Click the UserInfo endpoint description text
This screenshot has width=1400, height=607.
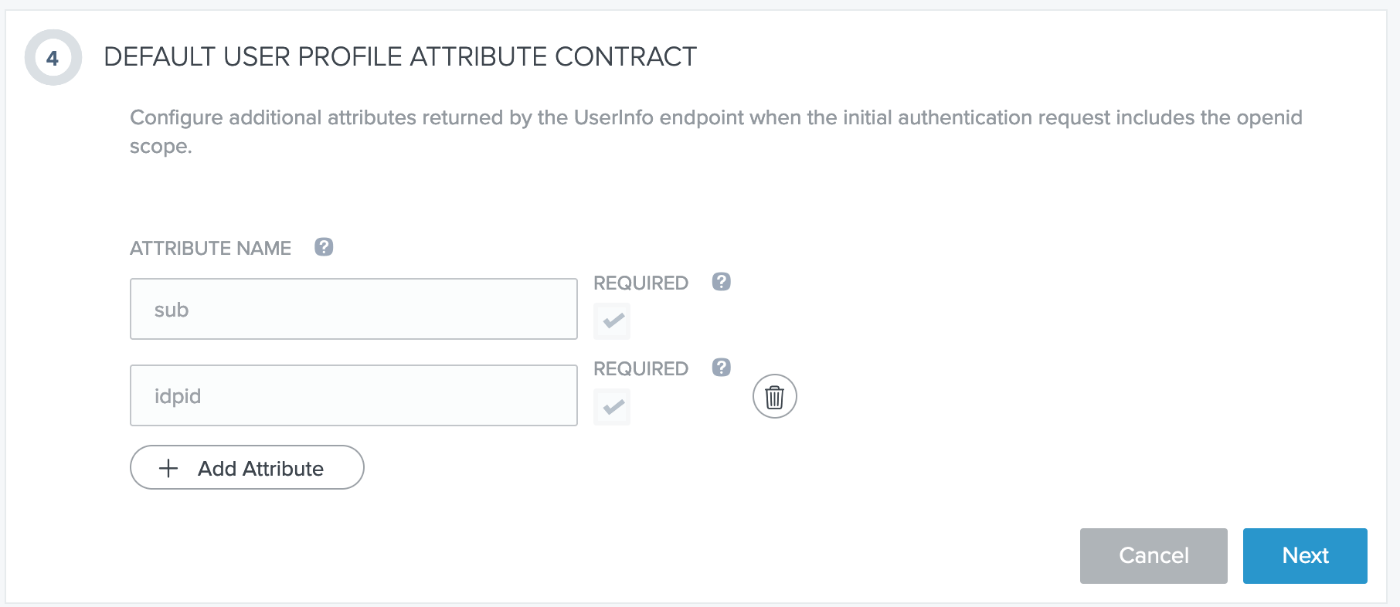[716, 130]
